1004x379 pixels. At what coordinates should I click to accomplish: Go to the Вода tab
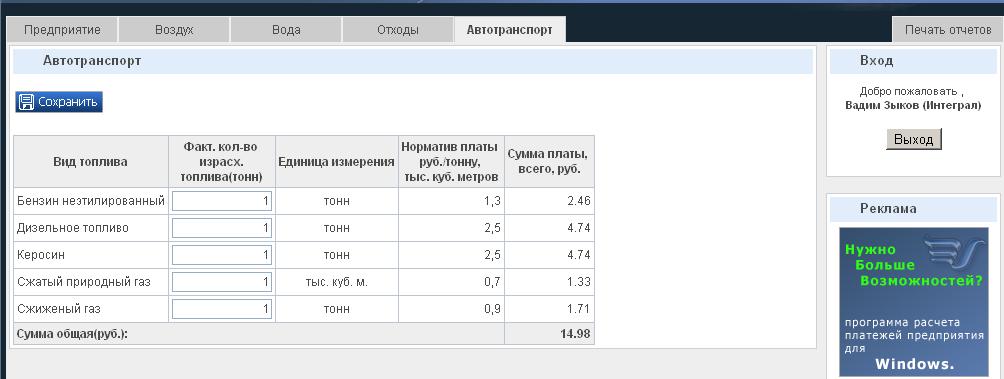coord(286,29)
